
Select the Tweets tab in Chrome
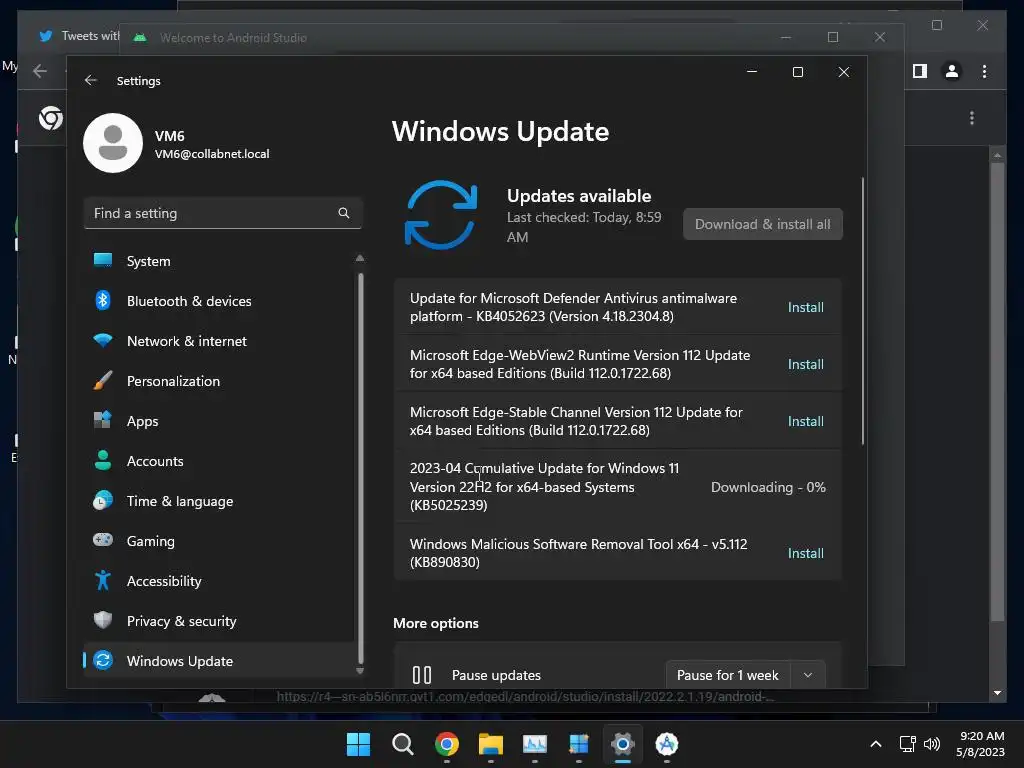[78, 36]
